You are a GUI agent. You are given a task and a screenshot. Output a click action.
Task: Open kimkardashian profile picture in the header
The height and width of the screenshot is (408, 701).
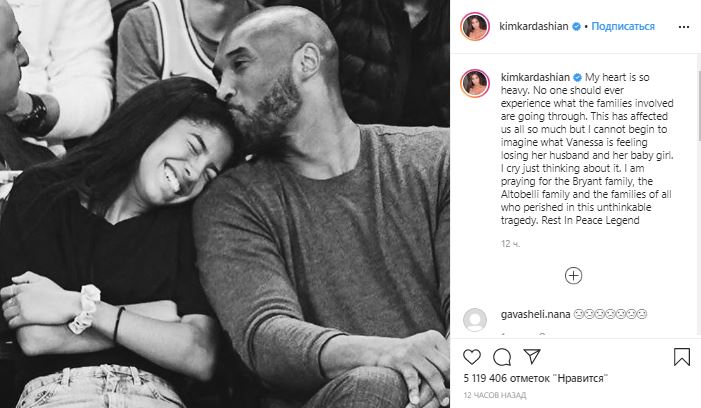pos(475,27)
